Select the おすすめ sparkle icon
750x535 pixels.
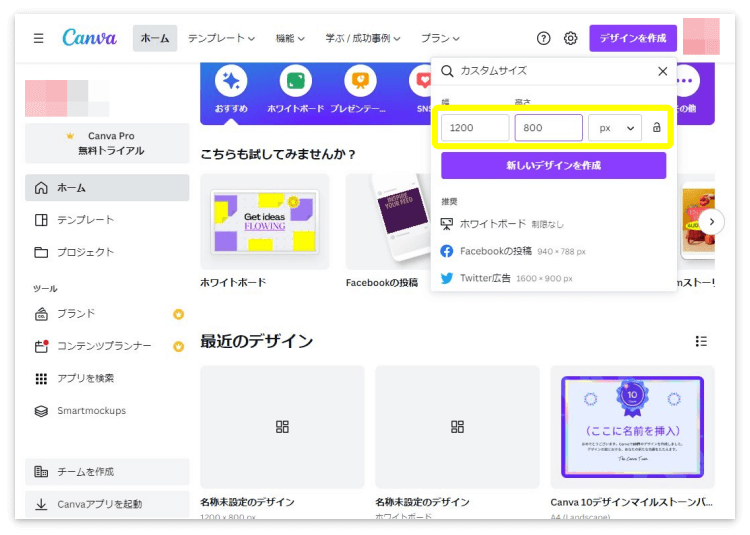[231, 81]
